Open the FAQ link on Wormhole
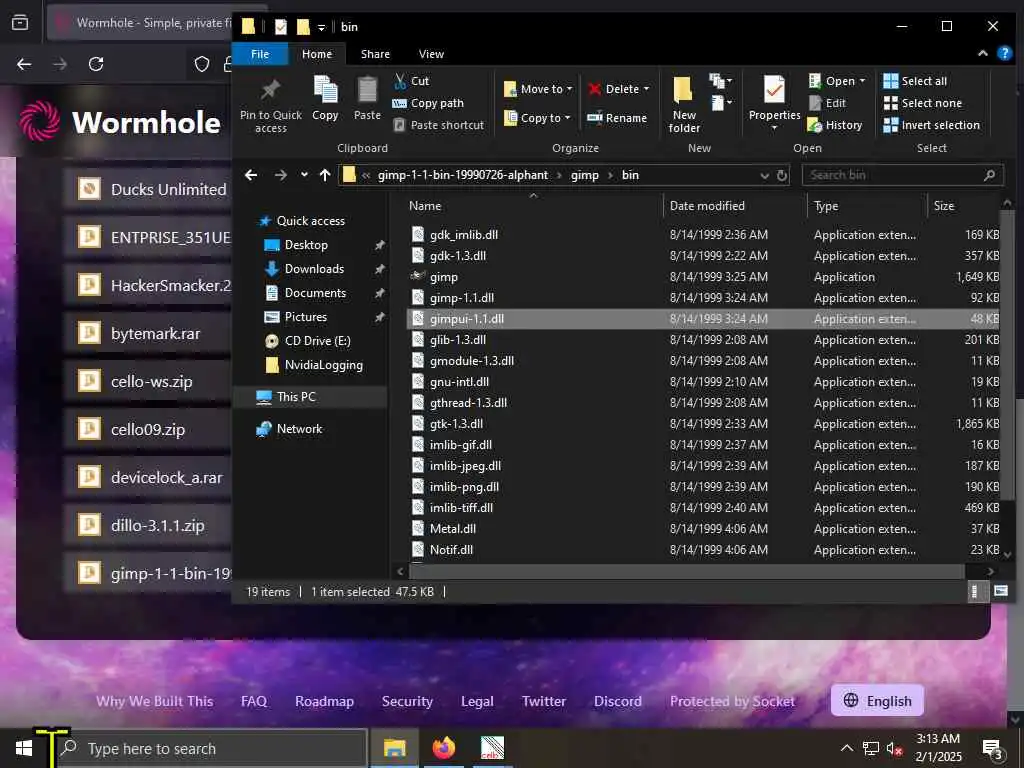 click(253, 701)
